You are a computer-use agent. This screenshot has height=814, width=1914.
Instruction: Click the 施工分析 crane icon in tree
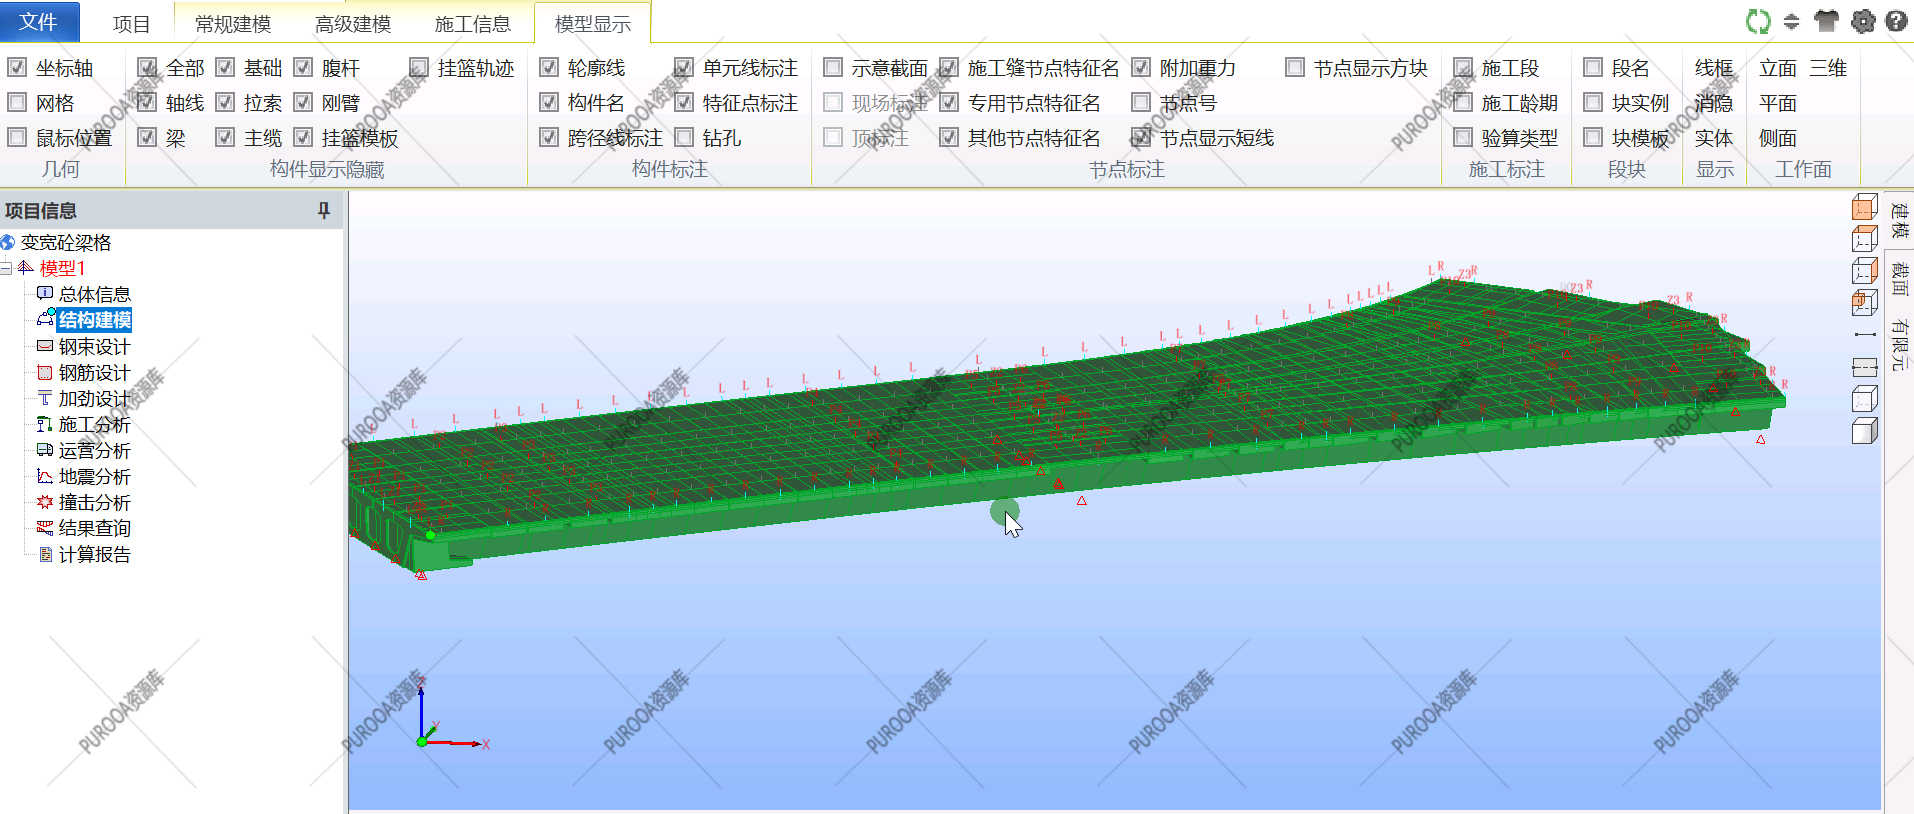coord(45,424)
